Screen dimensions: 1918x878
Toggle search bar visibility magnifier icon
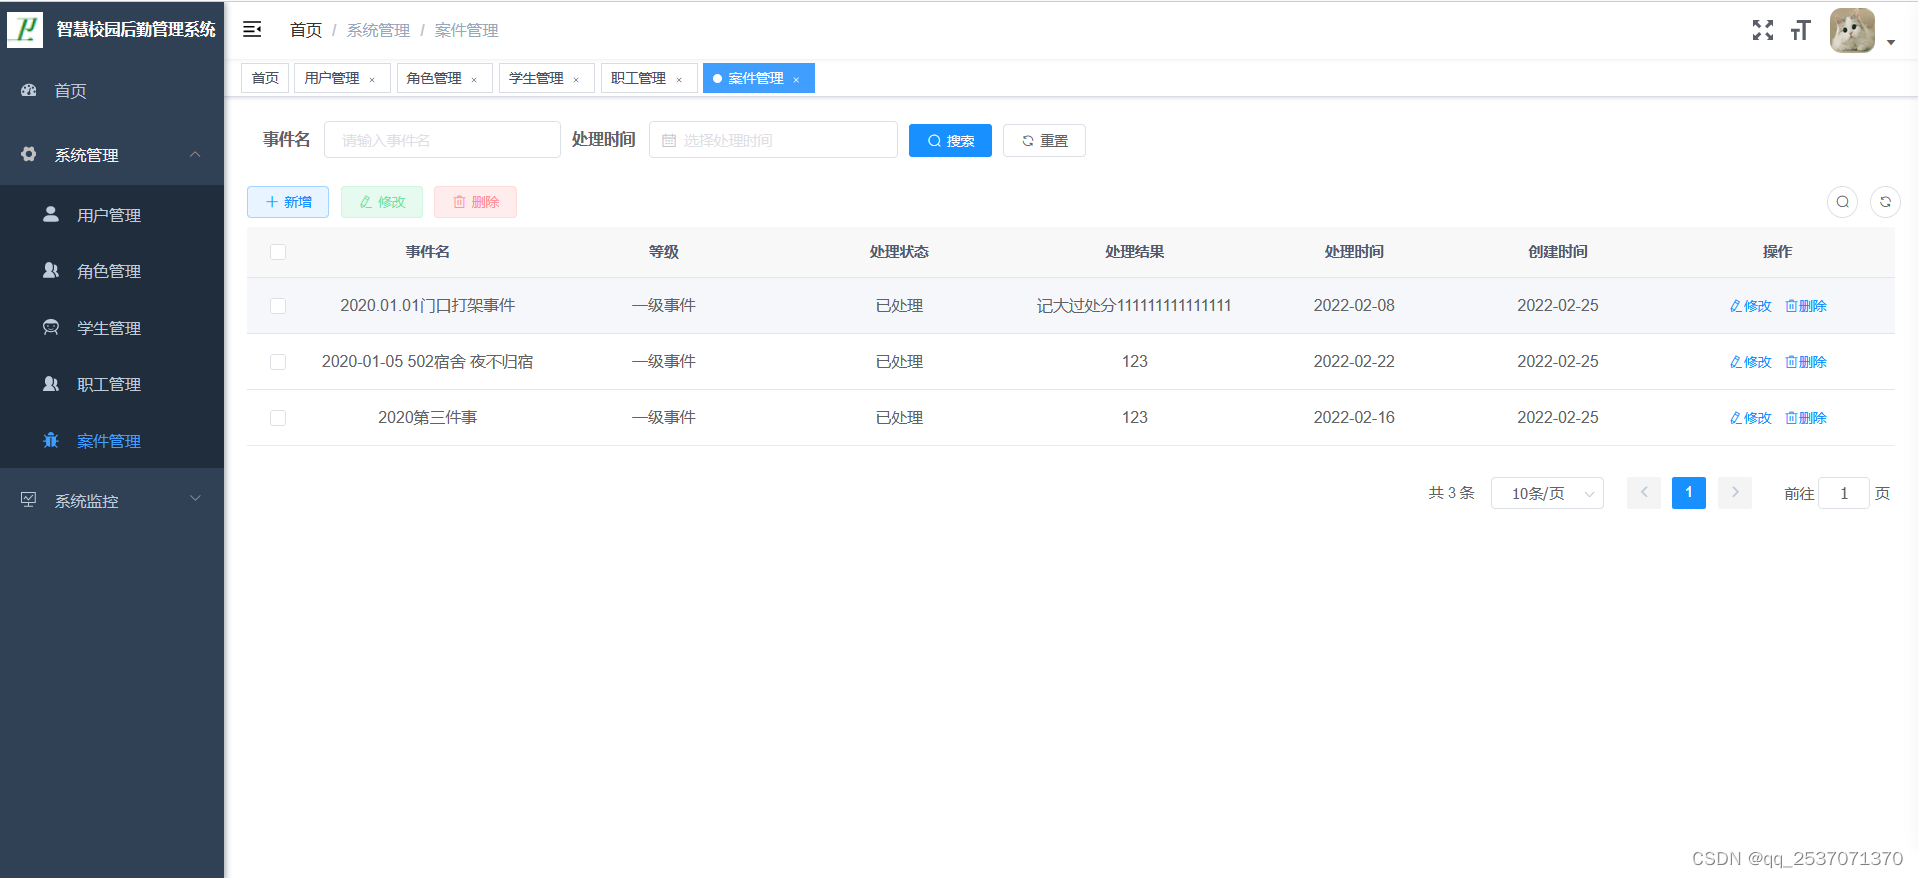1842,202
